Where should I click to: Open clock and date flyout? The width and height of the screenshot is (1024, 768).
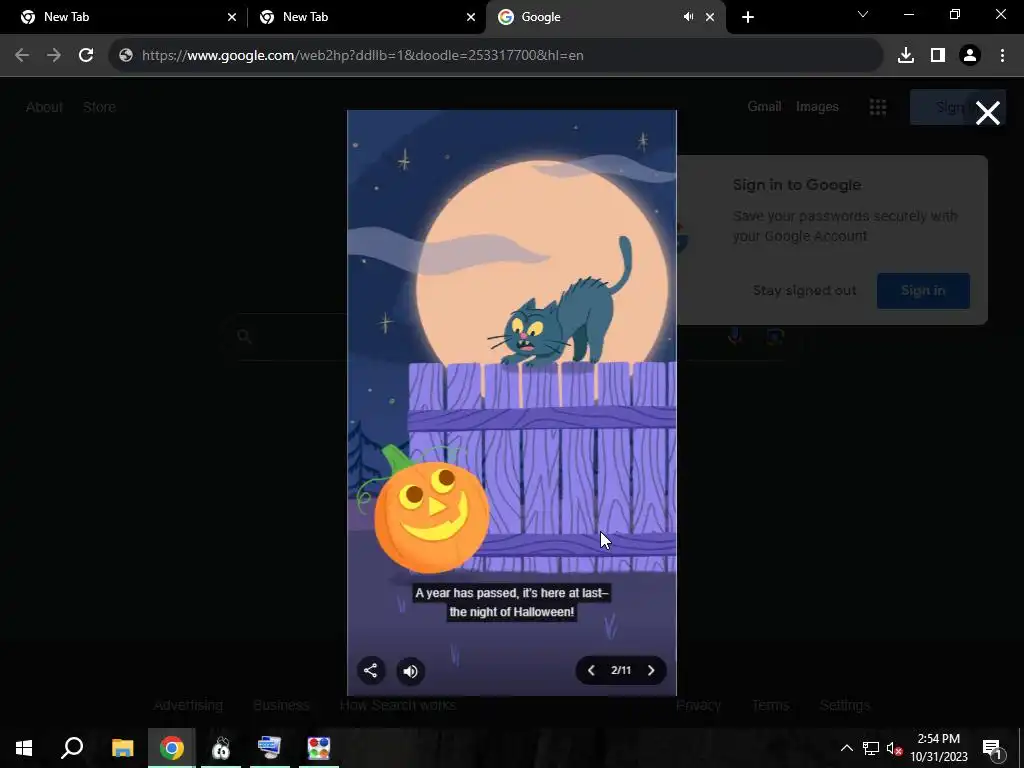pyautogui.click(x=939, y=748)
